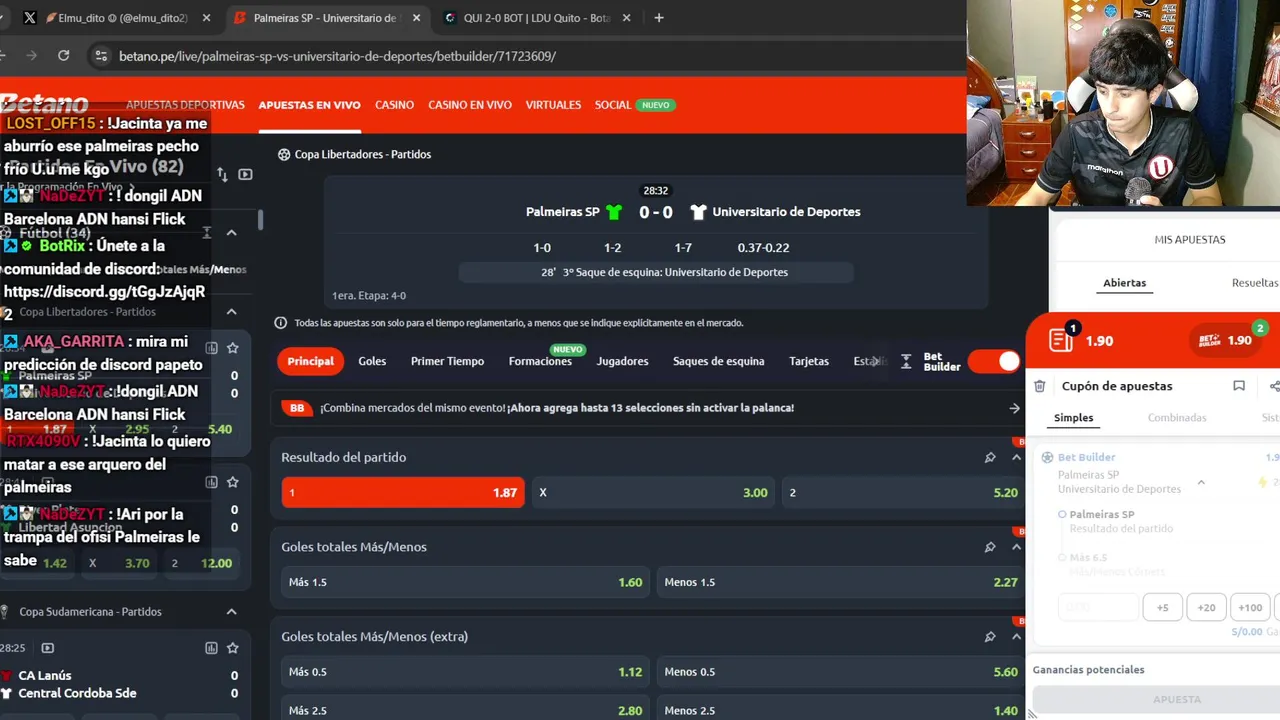Bet on draw X at 3.00

[654, 493]
